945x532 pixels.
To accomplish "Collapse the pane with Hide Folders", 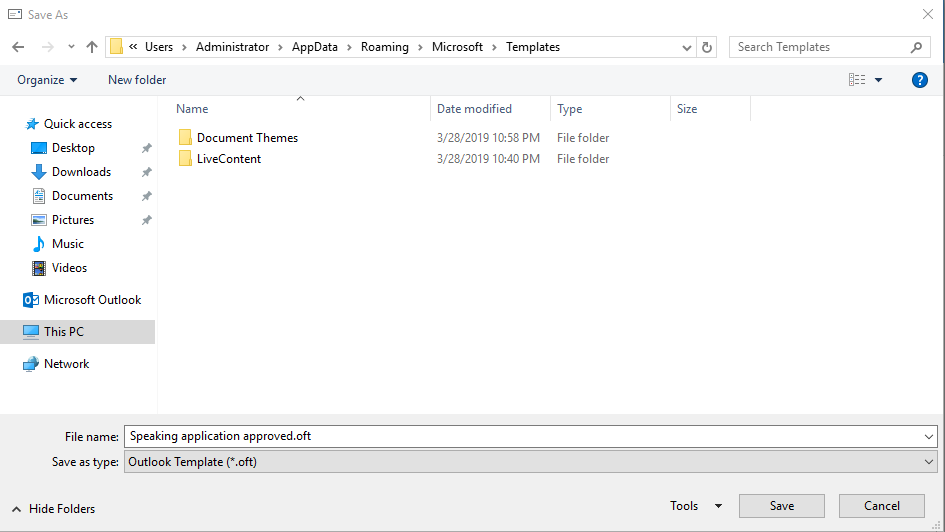I will point(54,509).
